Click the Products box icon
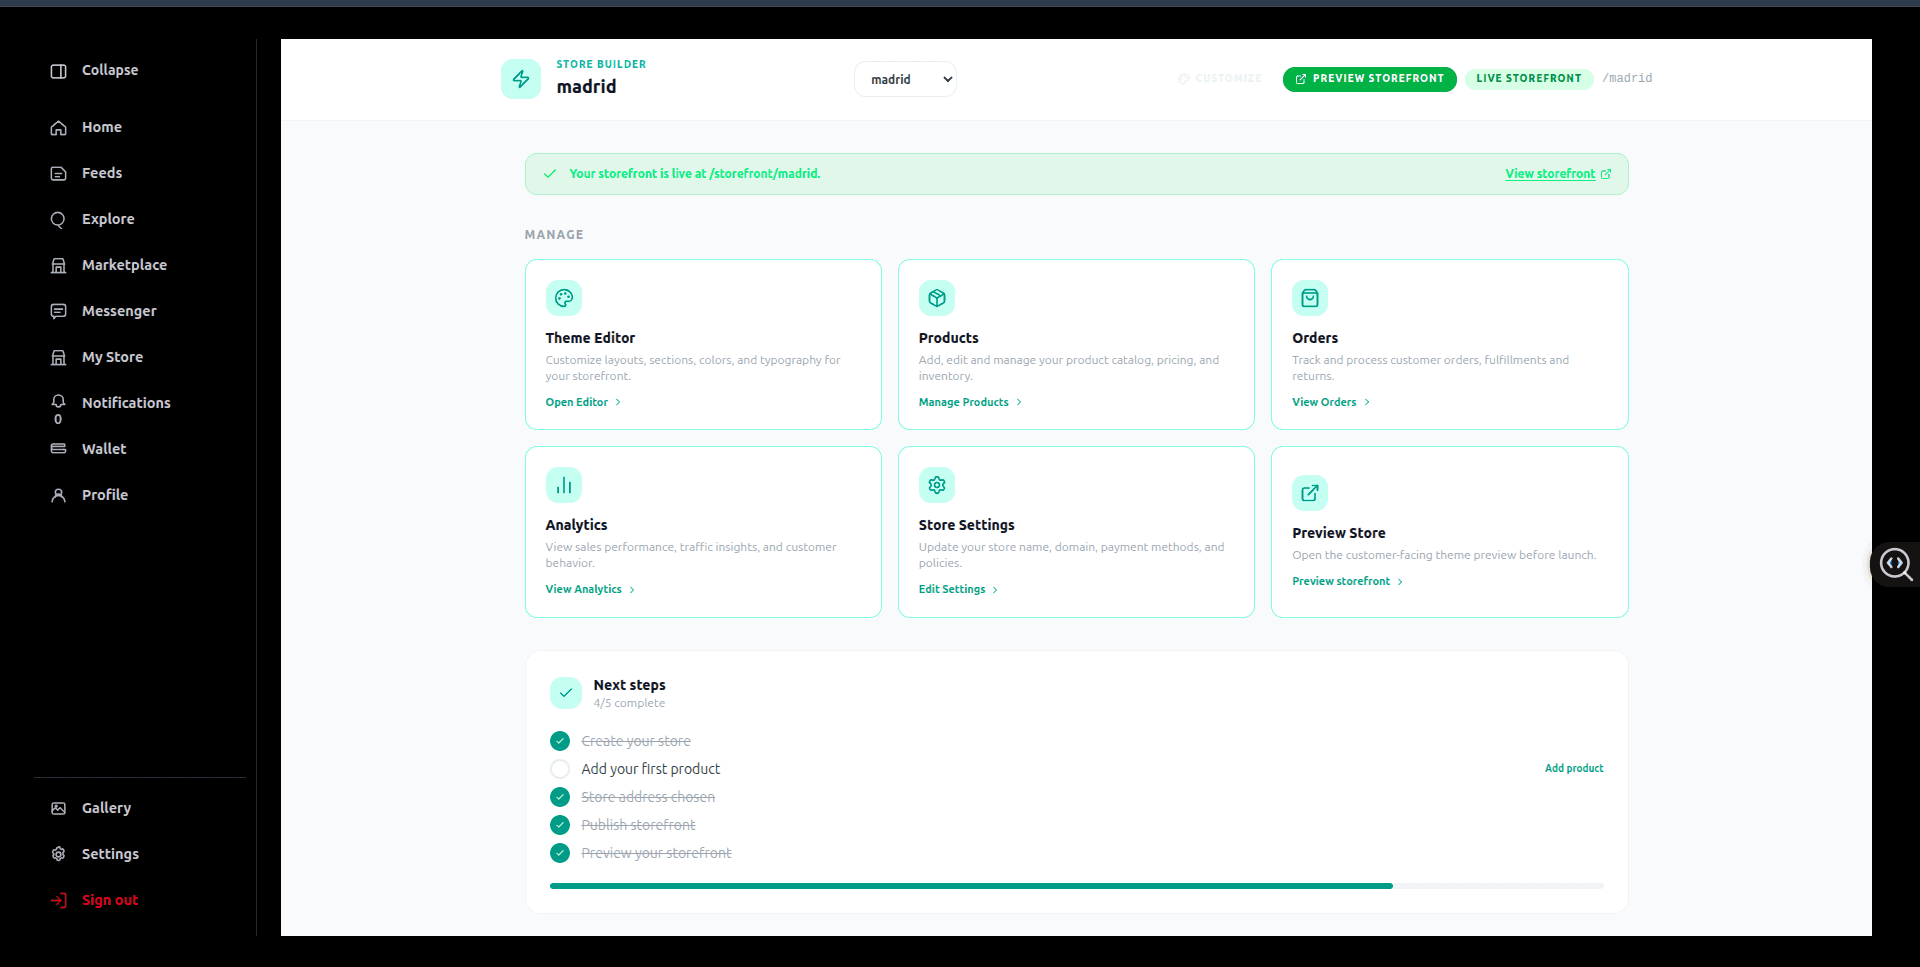Screen dimensions: 1920x967 coord(937,298)
